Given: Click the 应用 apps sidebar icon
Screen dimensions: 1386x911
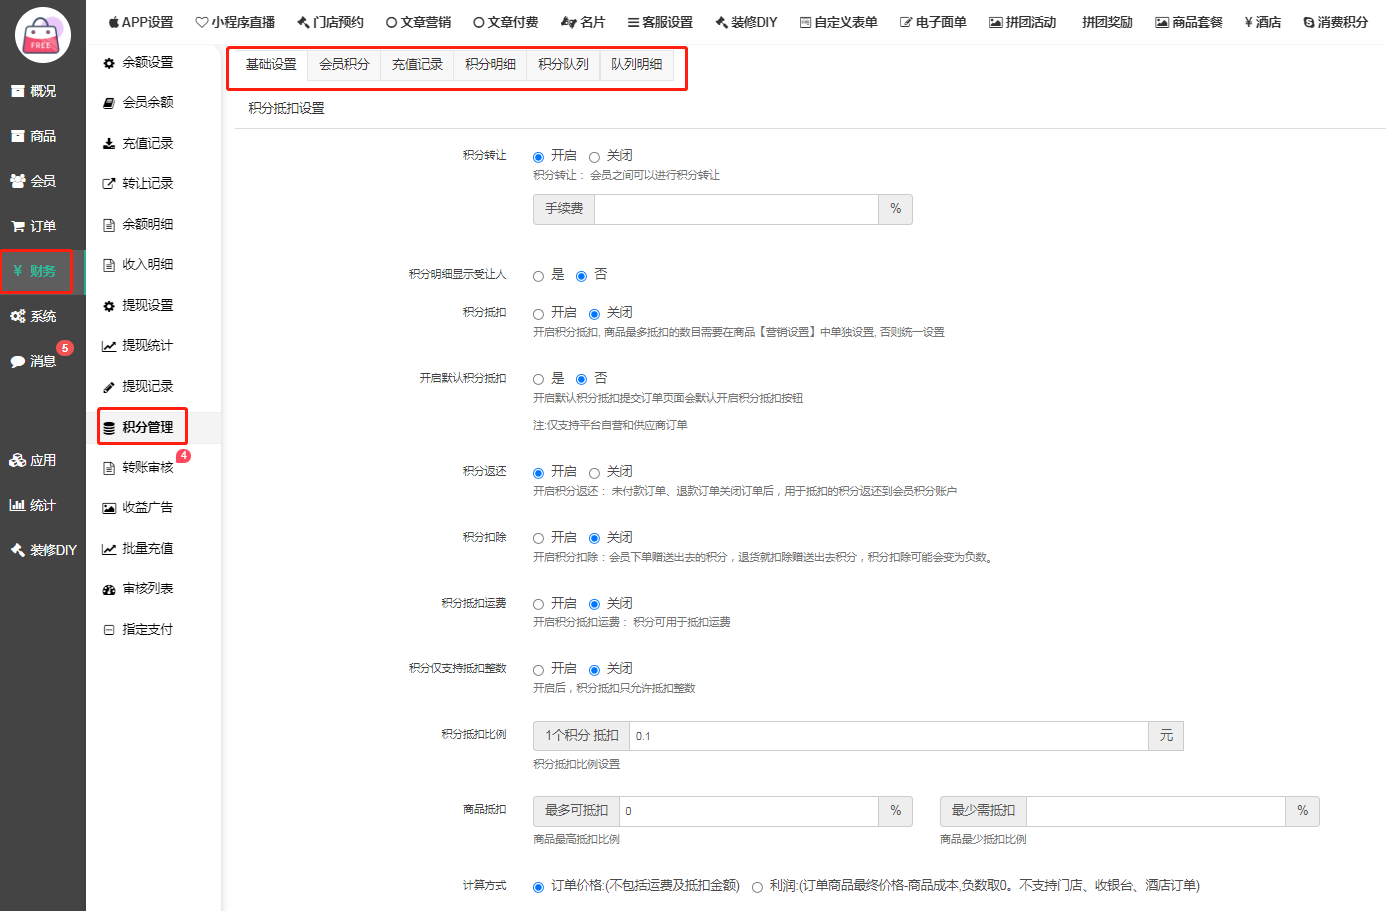Looking at the screenshot, I should [18, 461].
